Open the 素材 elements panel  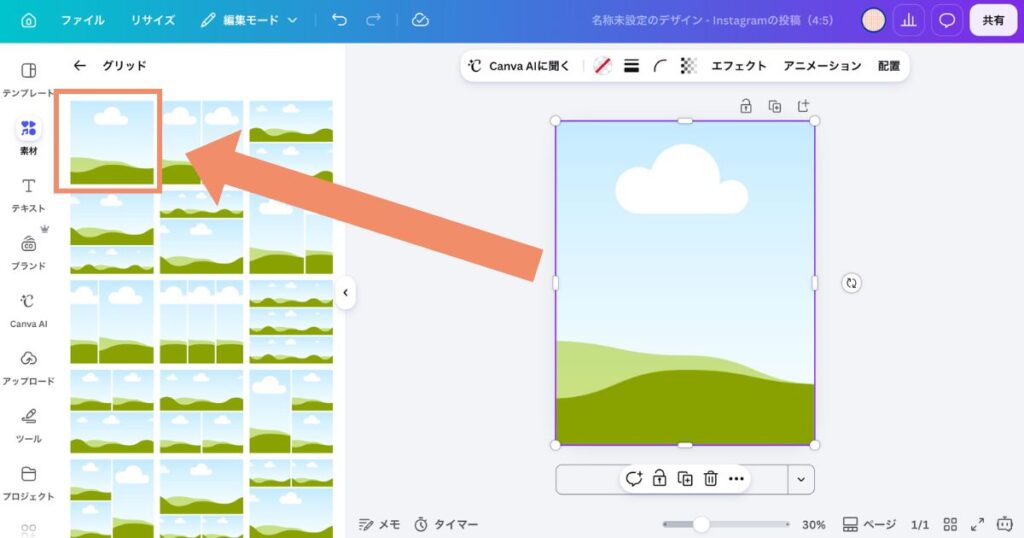coord(29,136)
